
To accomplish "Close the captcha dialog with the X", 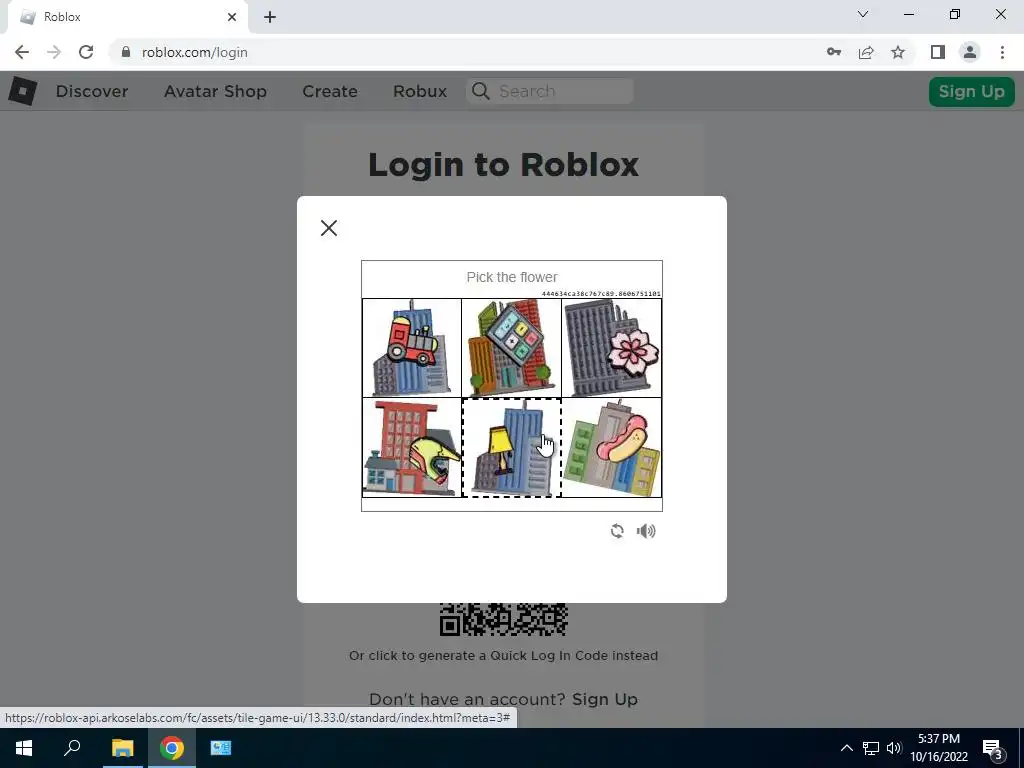I will 328,228.
